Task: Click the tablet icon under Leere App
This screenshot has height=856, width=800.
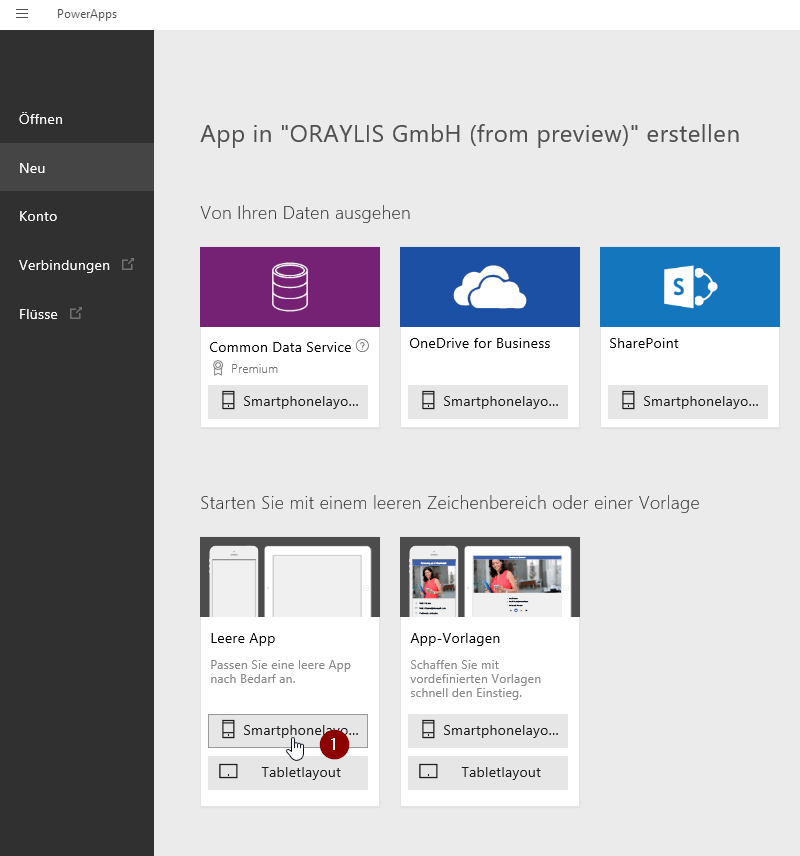Action: [x=228, y=771]
